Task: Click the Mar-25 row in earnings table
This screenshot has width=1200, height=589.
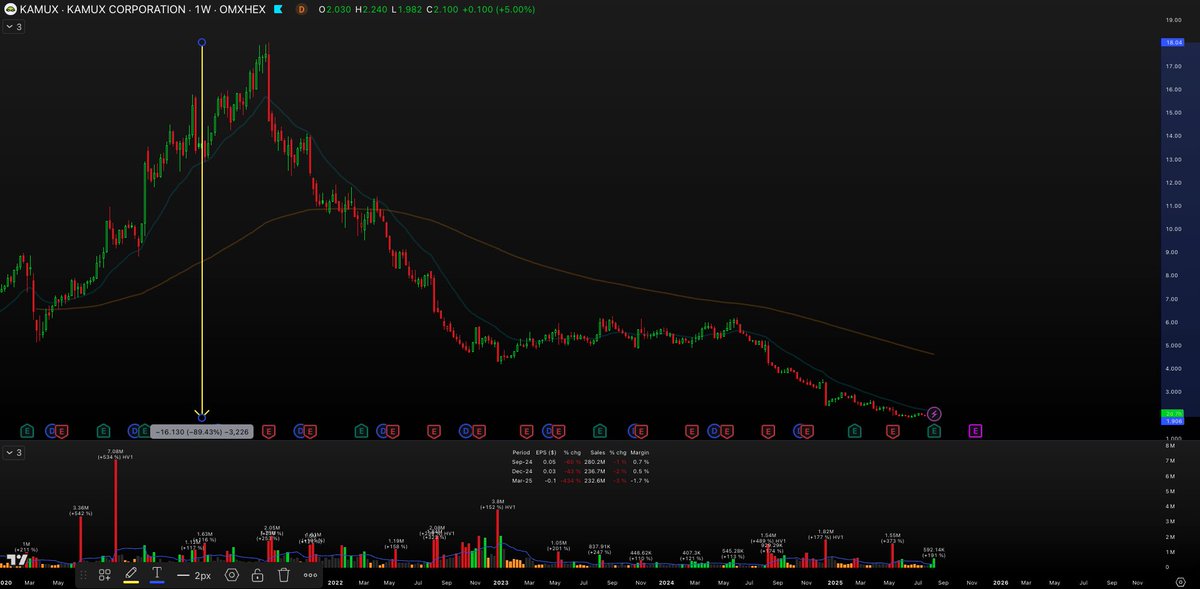Action: pos(578,481)
